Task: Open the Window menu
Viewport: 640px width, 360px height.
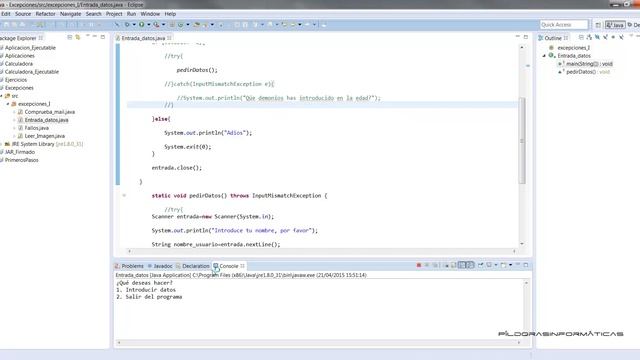Action: tap(150, 14)
